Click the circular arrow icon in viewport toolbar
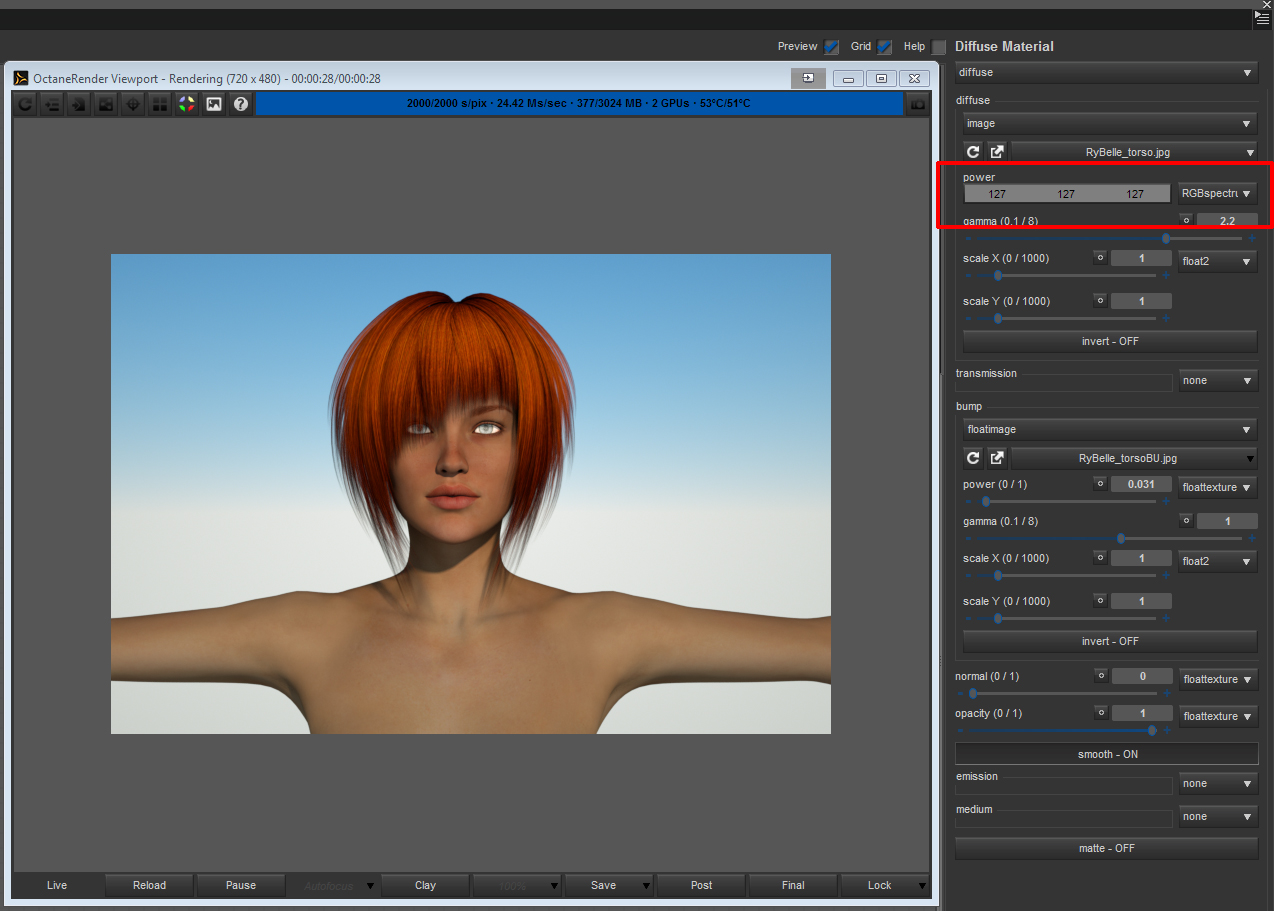 tap(25, 104)
